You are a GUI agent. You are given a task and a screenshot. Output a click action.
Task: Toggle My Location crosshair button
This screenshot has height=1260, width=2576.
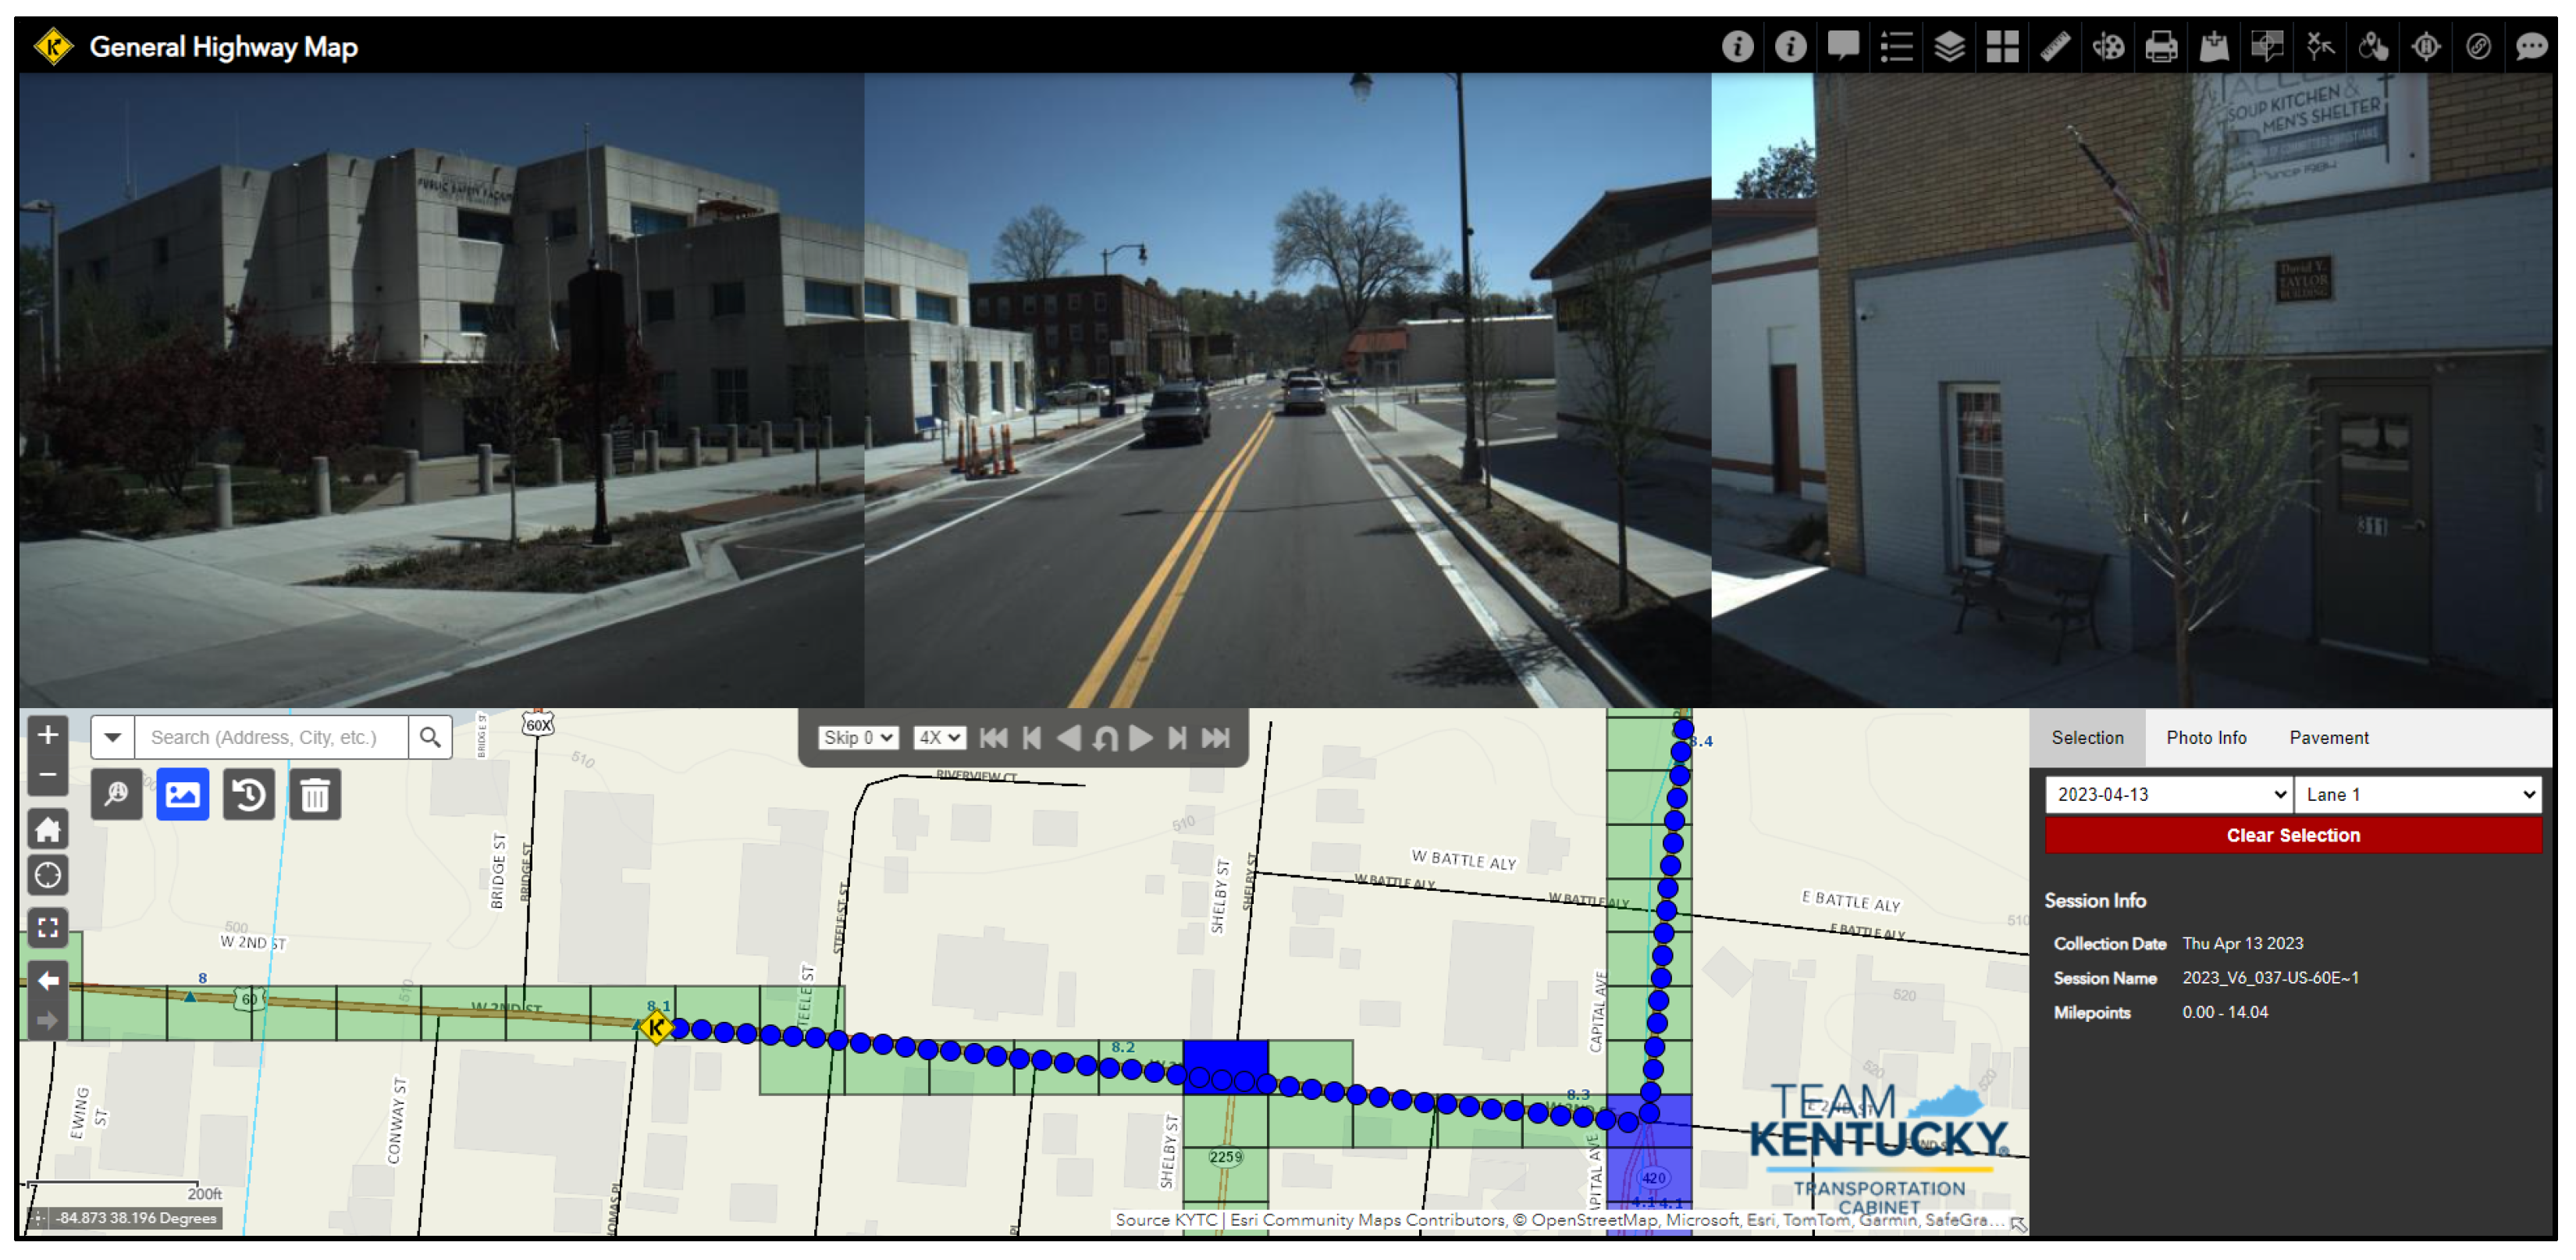(47, 876)
